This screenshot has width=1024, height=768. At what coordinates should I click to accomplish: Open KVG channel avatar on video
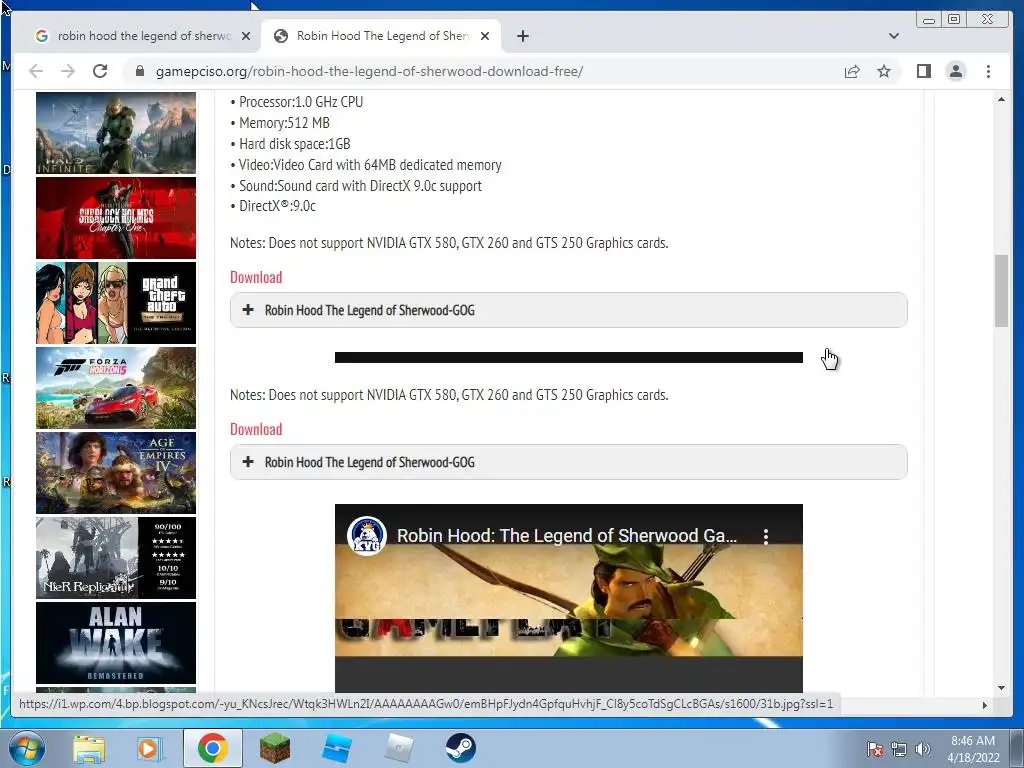click(x=366, y=536)
